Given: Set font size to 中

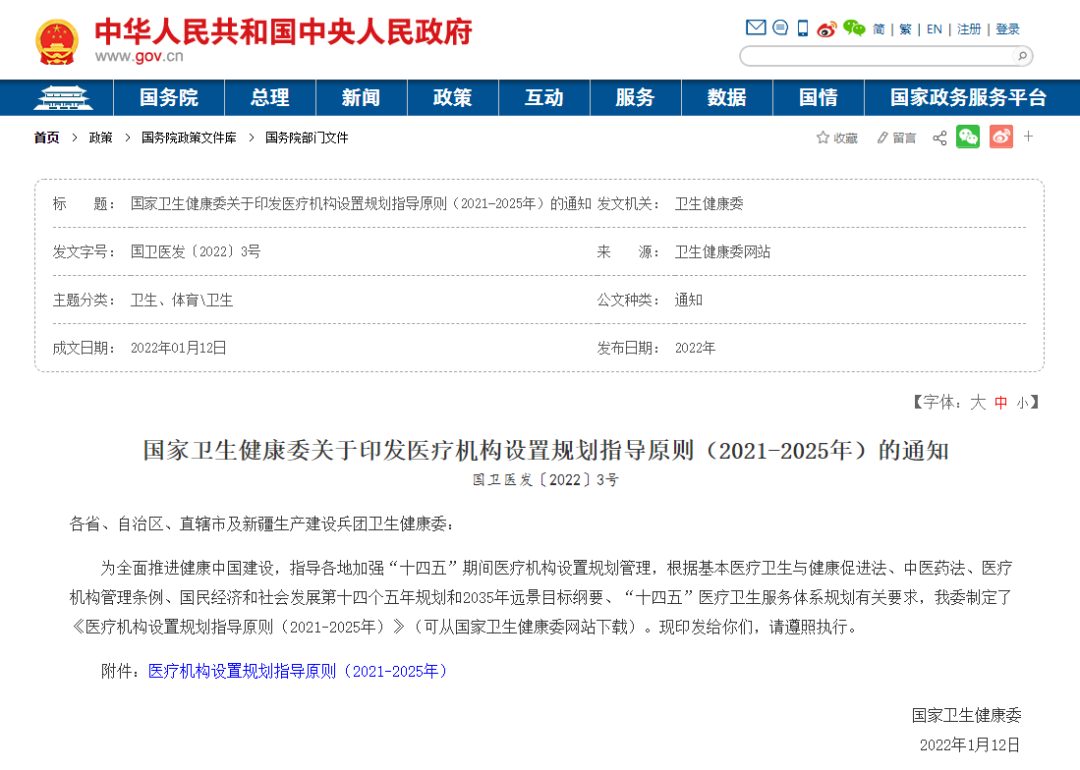Looking at the screenshot, I should point(1001,402).
